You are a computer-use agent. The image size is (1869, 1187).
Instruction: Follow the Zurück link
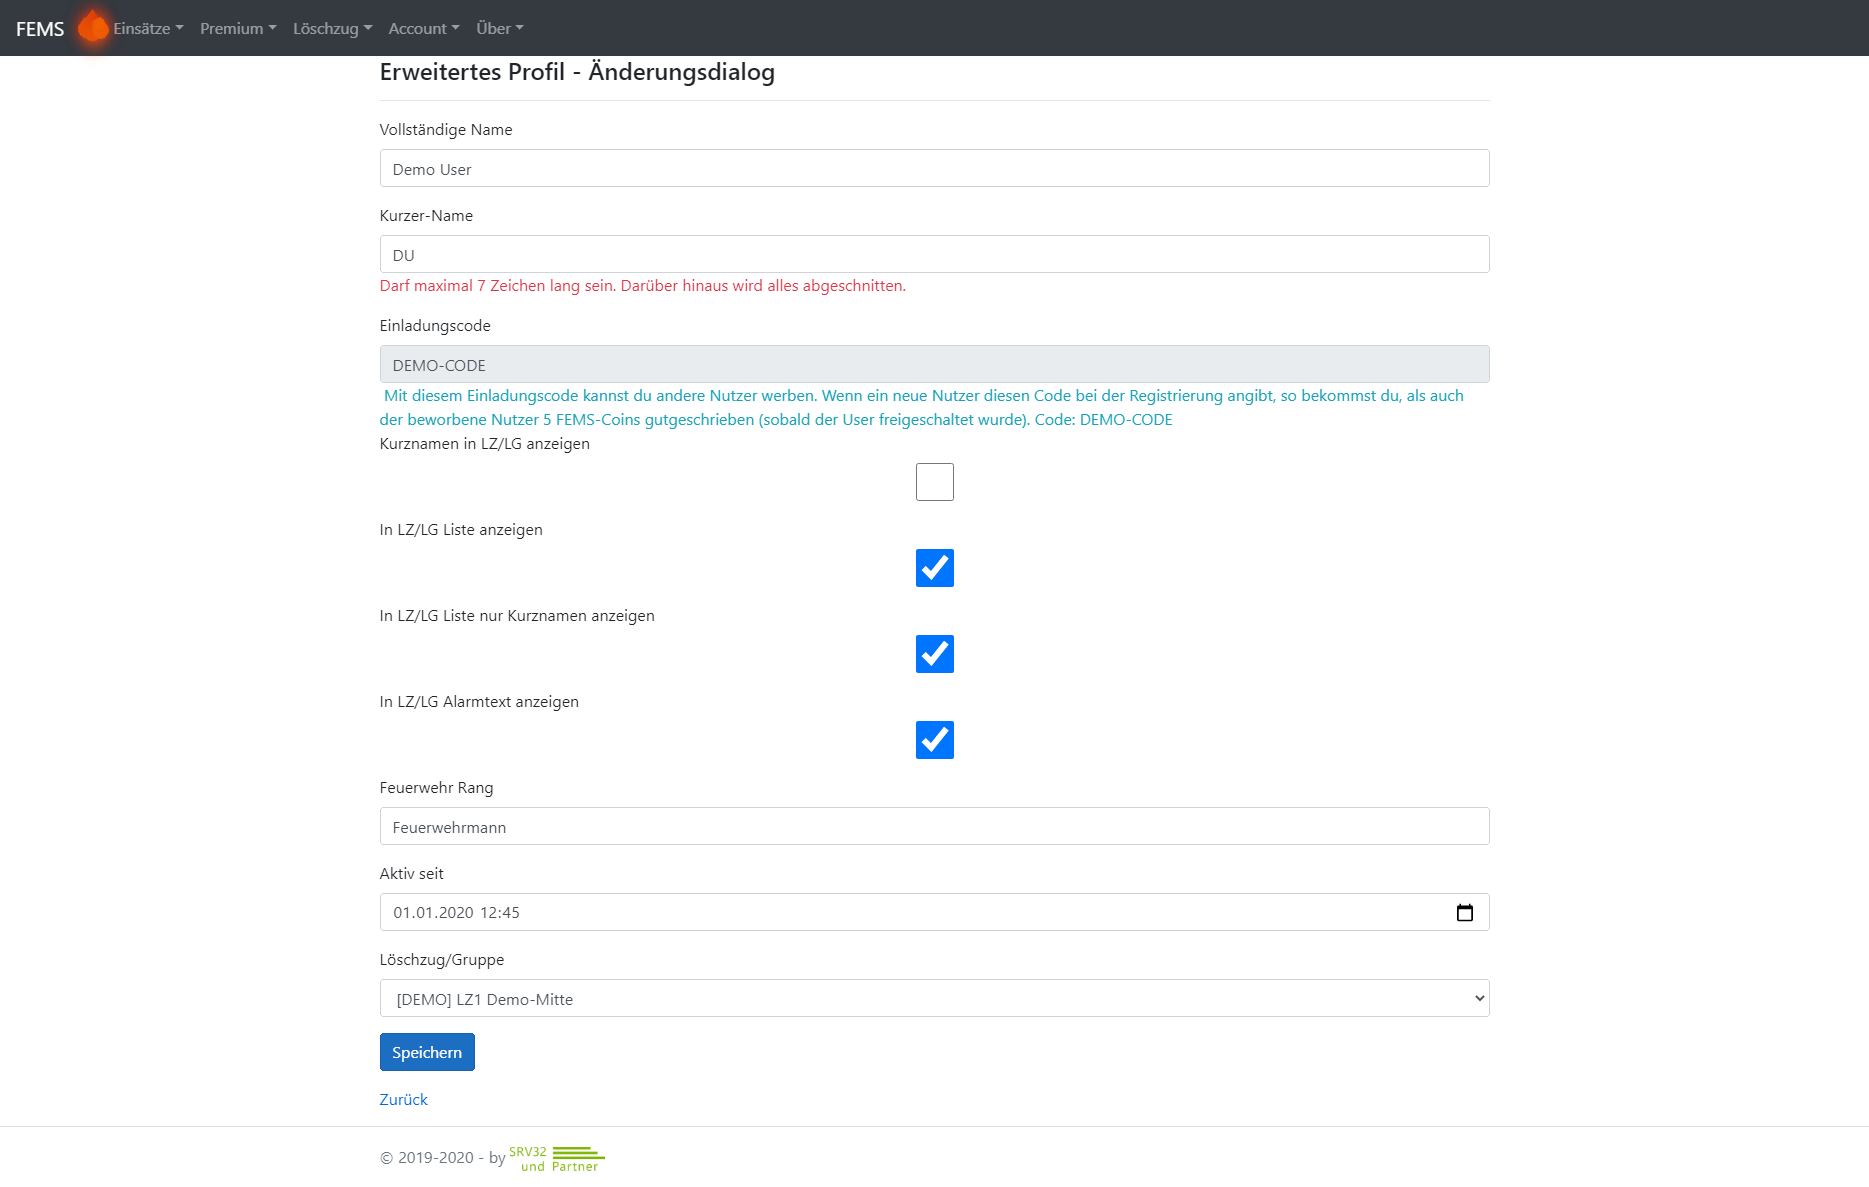point(403,1099)
